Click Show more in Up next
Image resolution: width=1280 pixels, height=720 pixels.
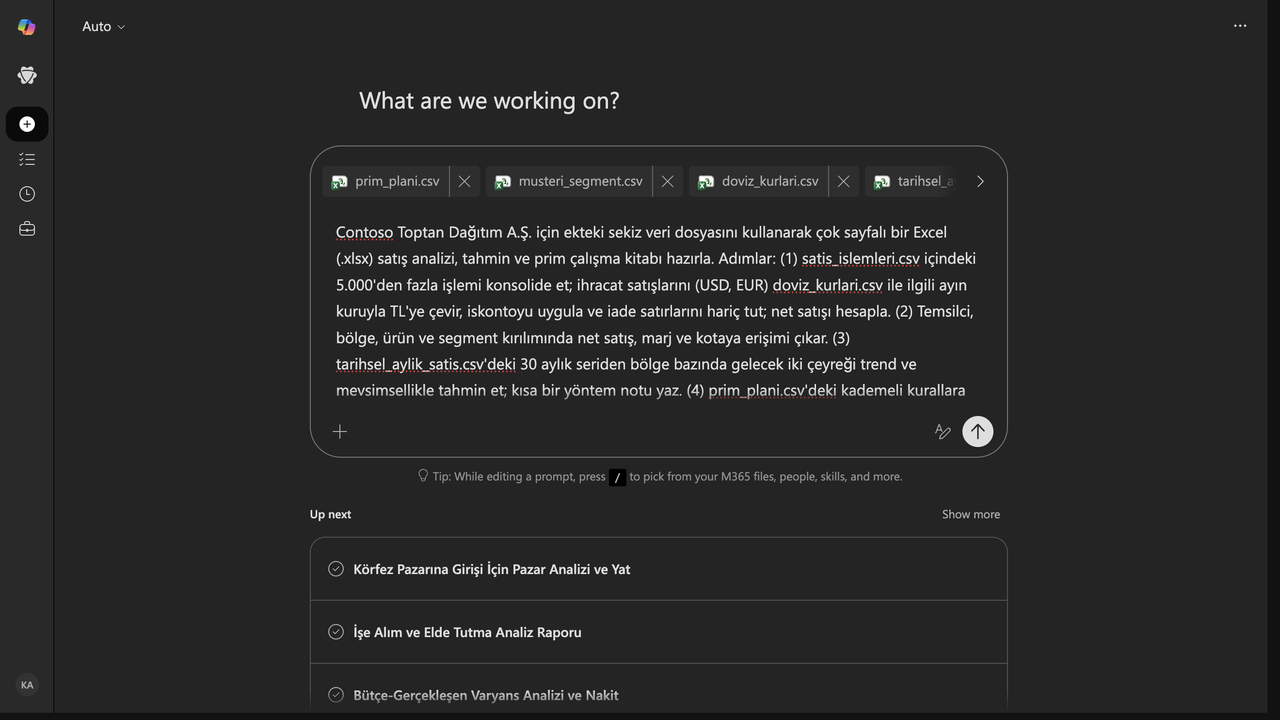point(971,514)
